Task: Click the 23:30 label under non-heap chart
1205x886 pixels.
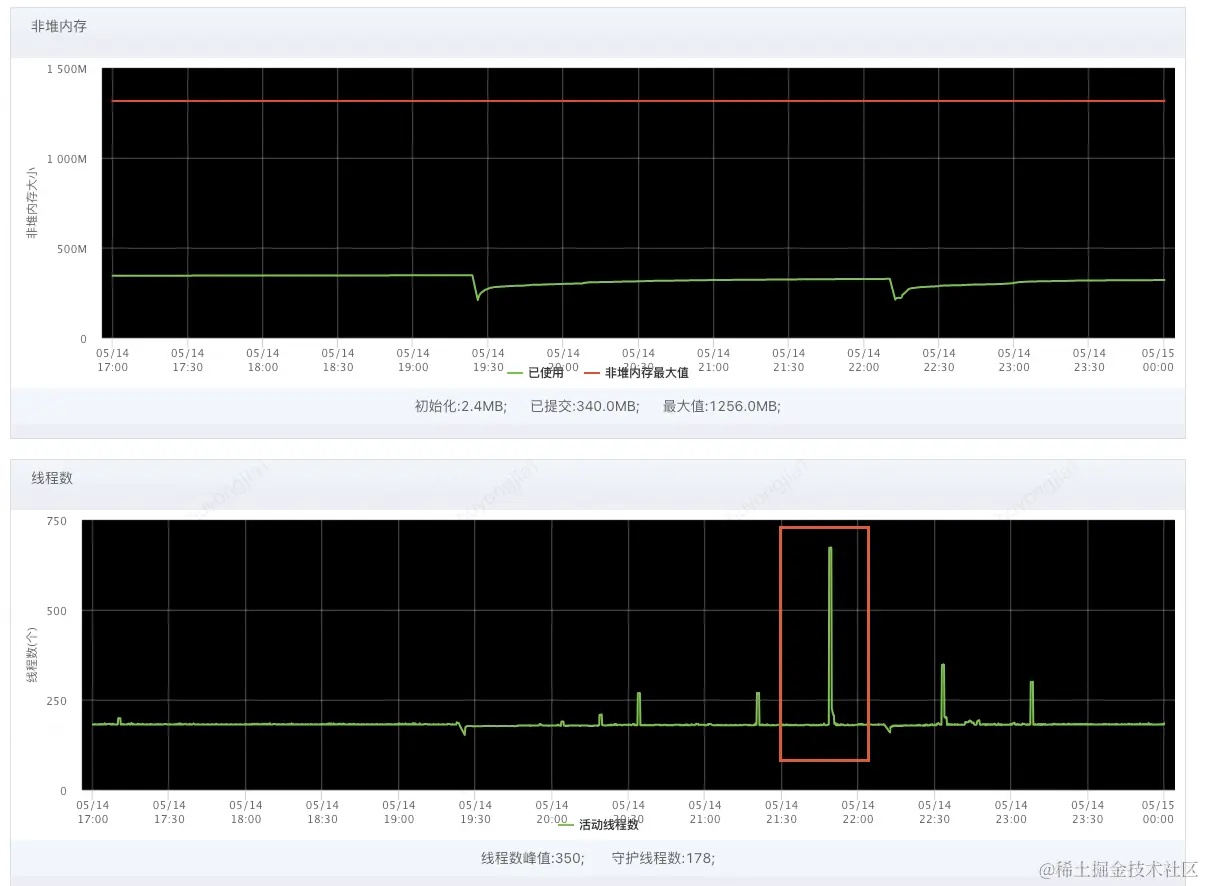Action: pyautogui.click(x=1089, y=360)
